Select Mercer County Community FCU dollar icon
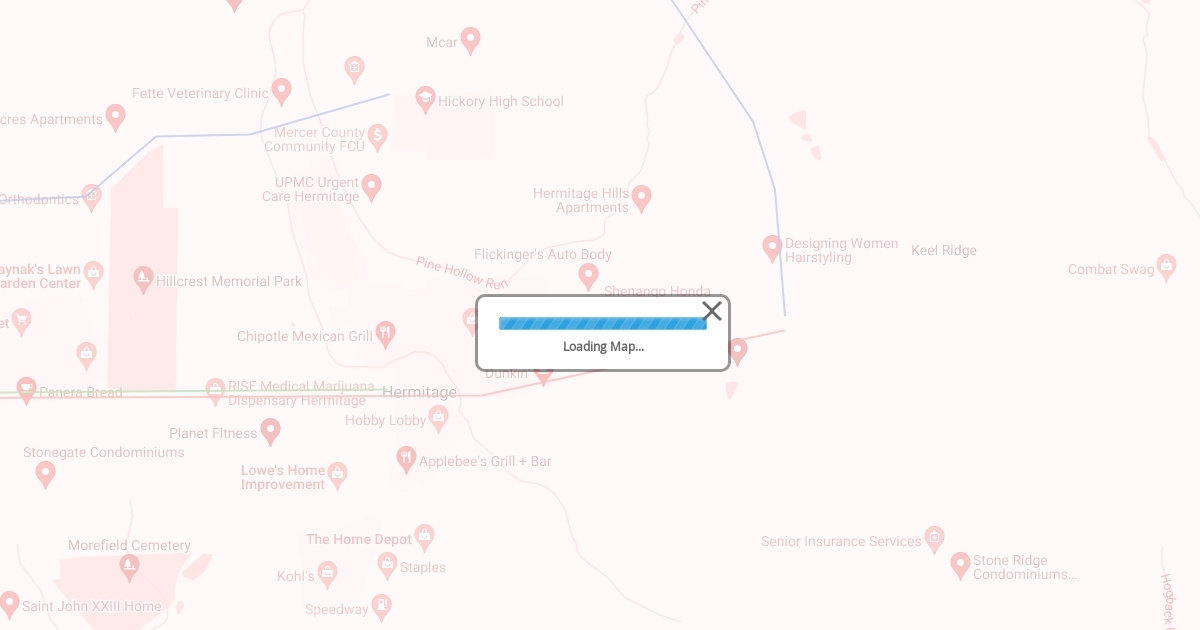This screenshot has height=630, width=1200. pyautogui.click(x=377, y=137)
